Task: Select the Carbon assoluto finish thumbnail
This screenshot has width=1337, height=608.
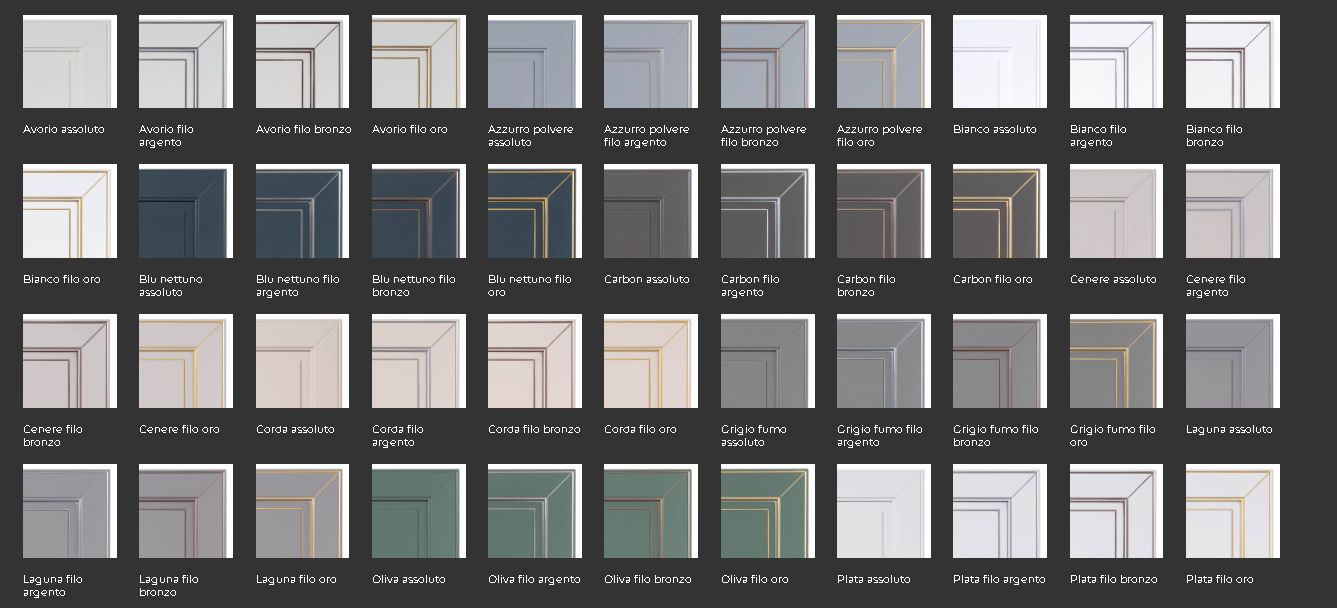Action: (x=650, y=211)
